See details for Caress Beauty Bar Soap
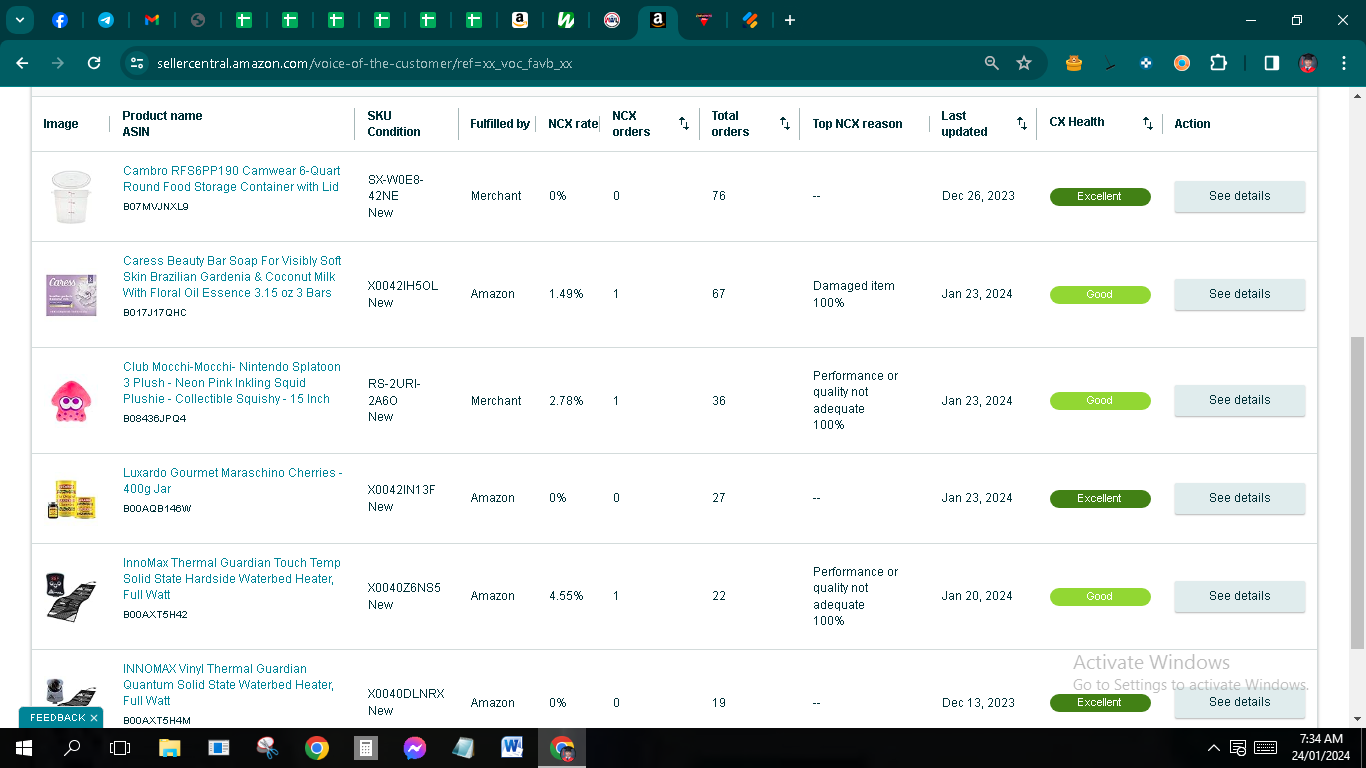Image resolution: width=1366 pixels, height=768 pixels. pyautogui.click(x=1239, y=294)
